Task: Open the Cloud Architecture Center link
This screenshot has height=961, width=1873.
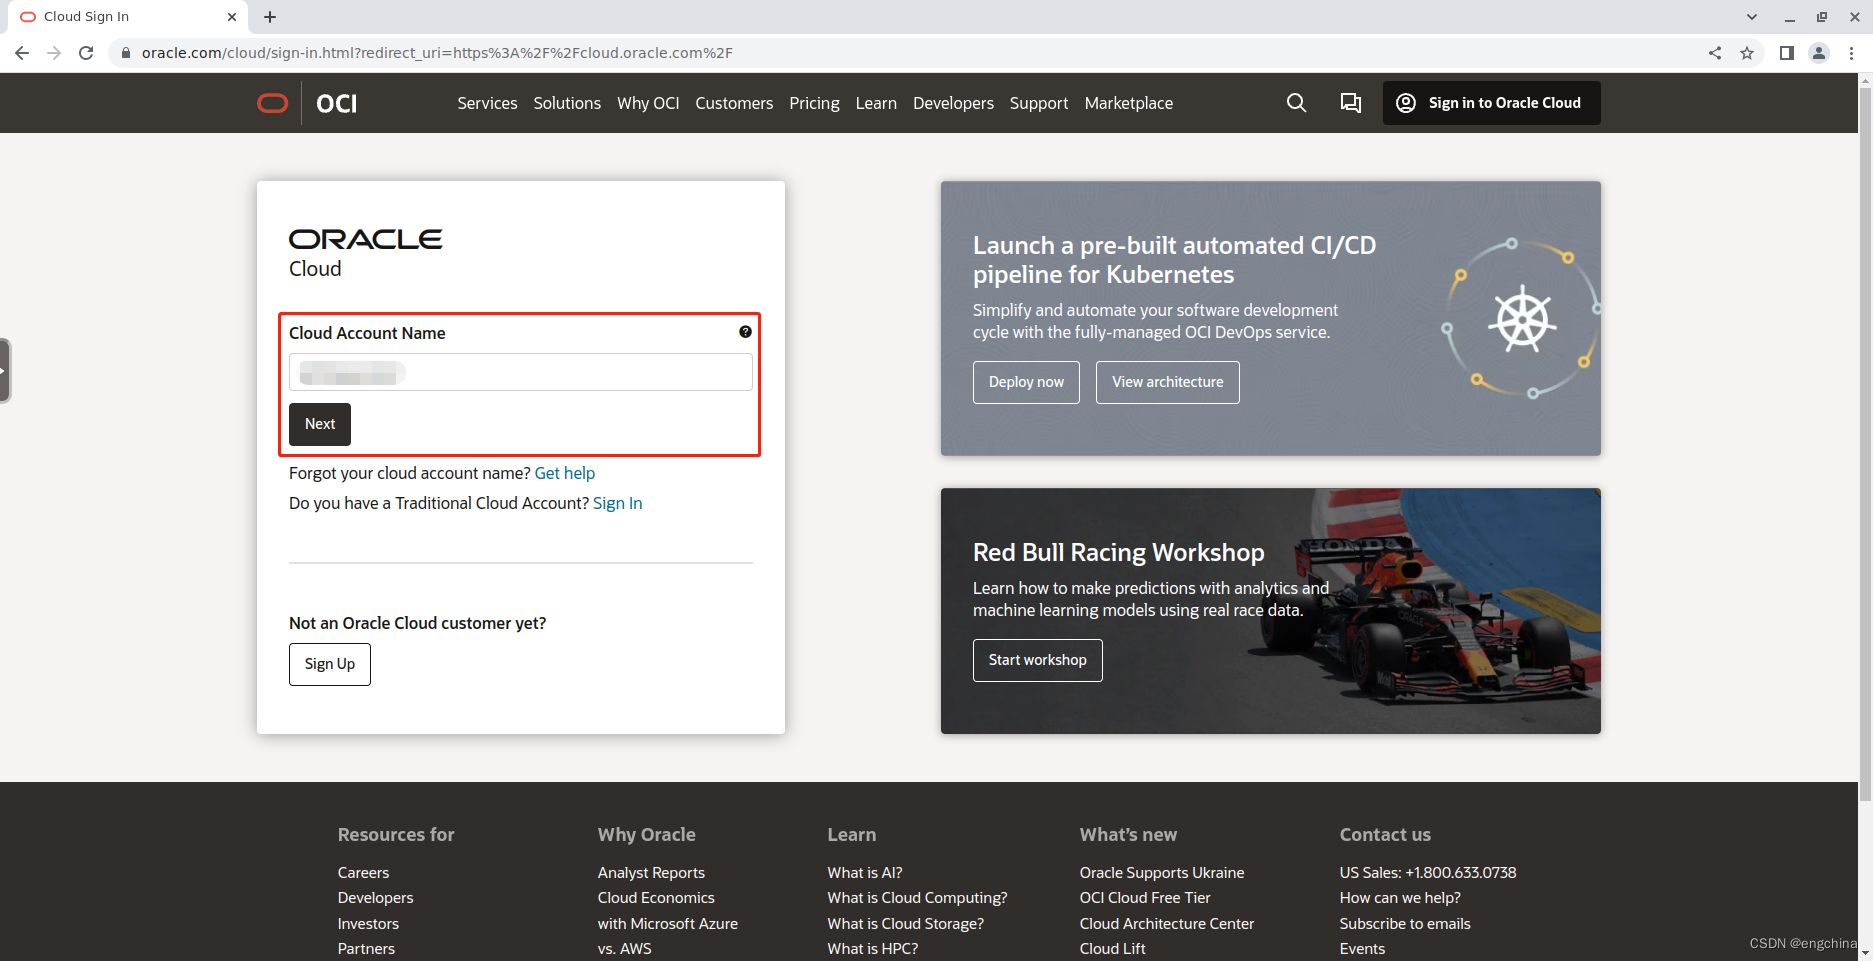Action: [1167, 924]
